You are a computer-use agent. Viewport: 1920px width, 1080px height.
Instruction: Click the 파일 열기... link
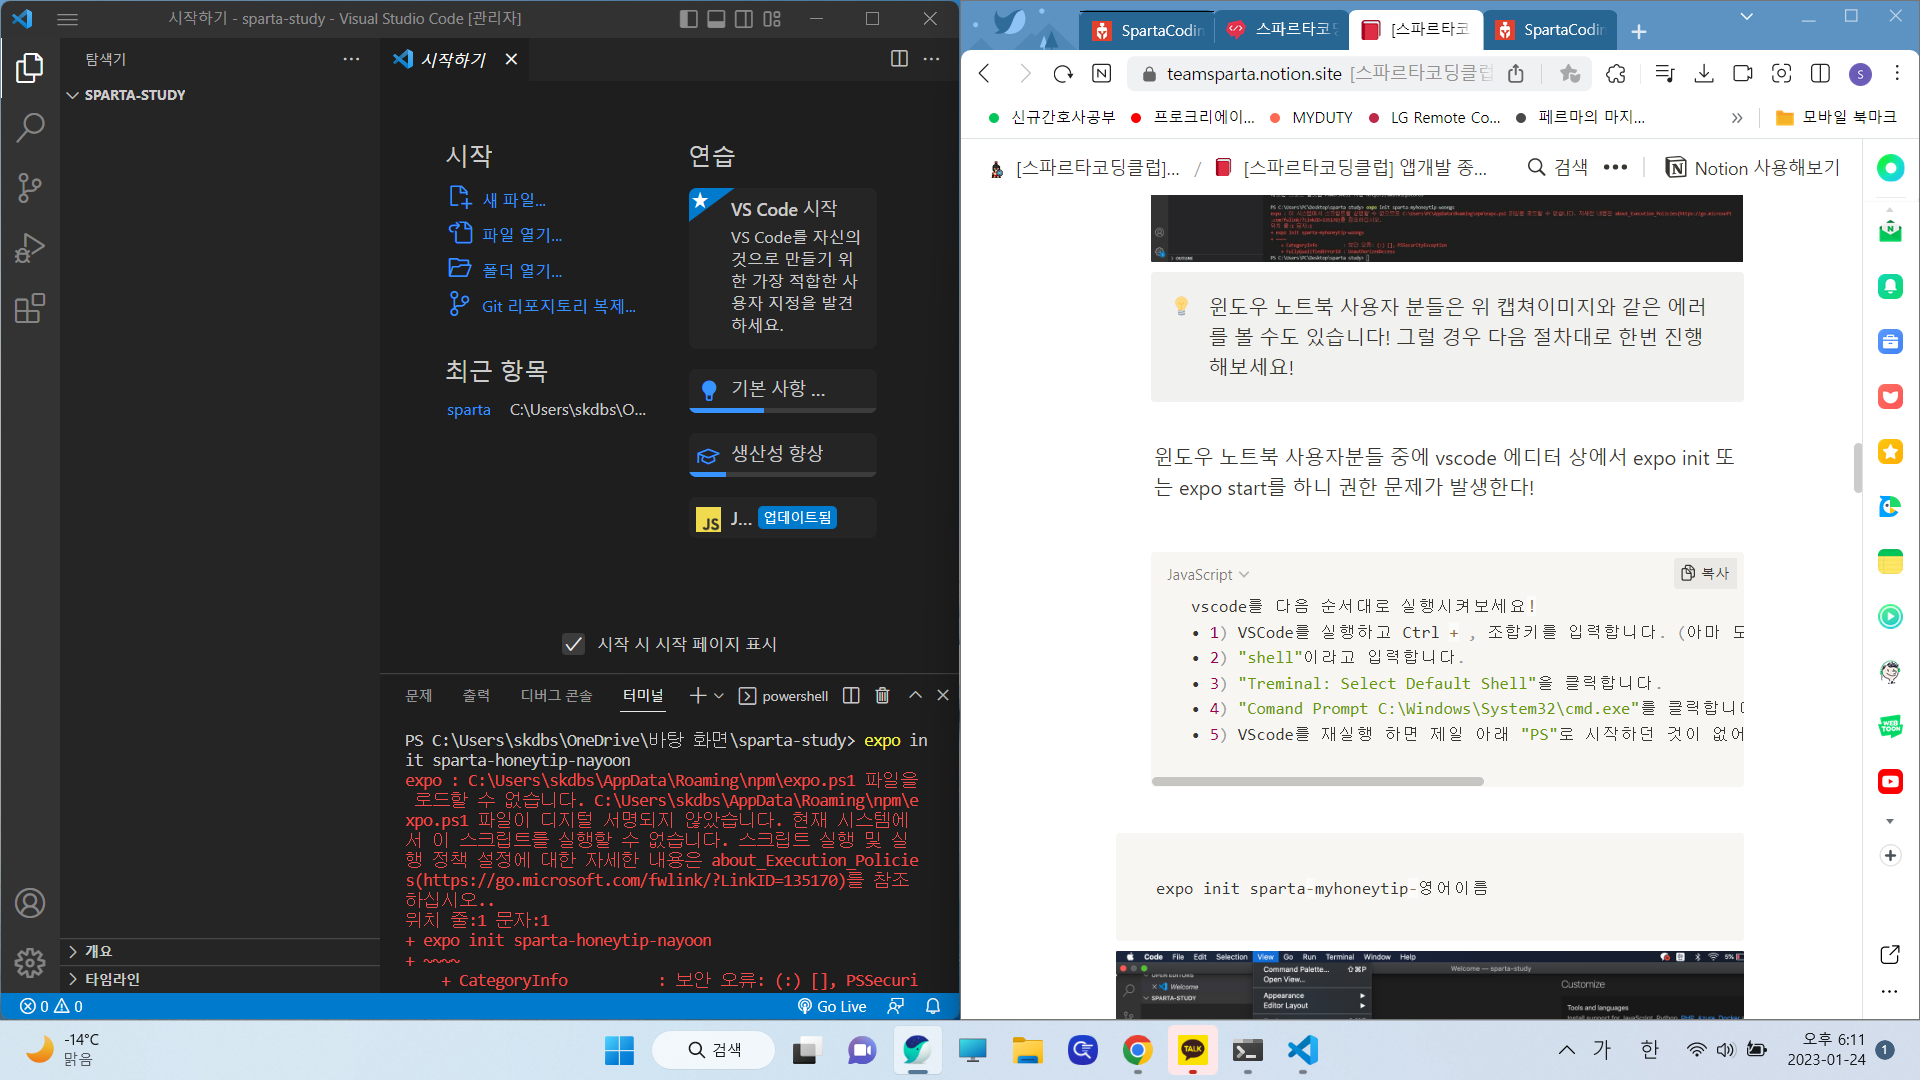521,235
